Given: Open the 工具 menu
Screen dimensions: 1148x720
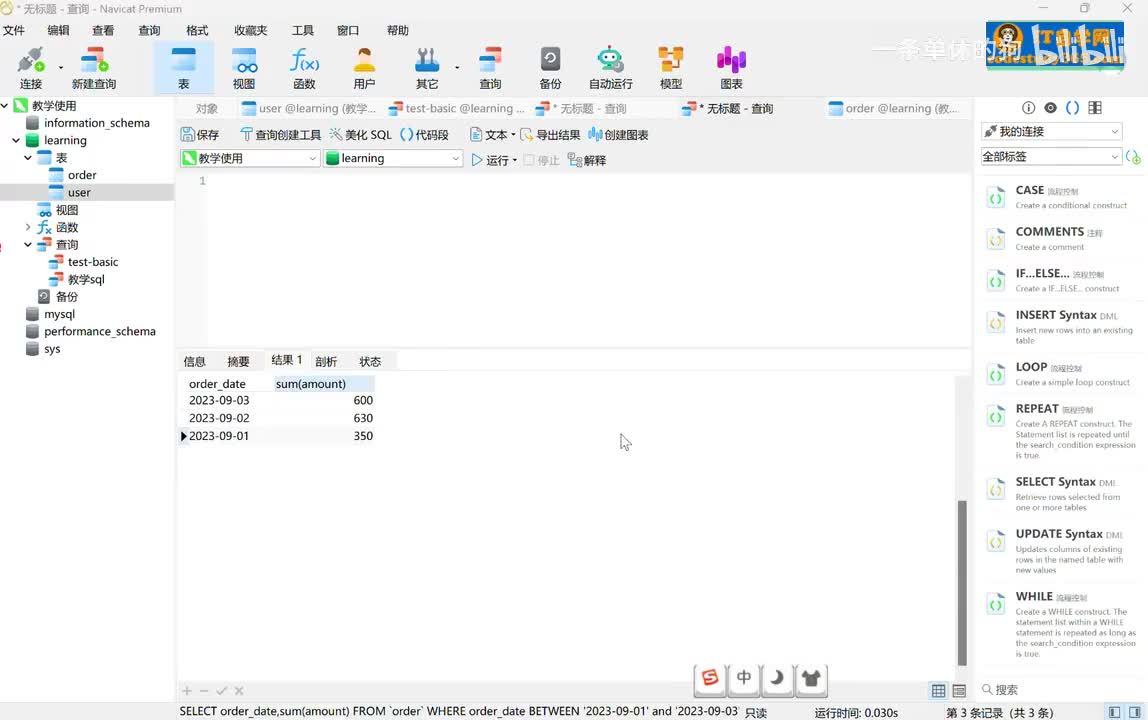Looking at the screenshot, I should [x=302, y=30].
